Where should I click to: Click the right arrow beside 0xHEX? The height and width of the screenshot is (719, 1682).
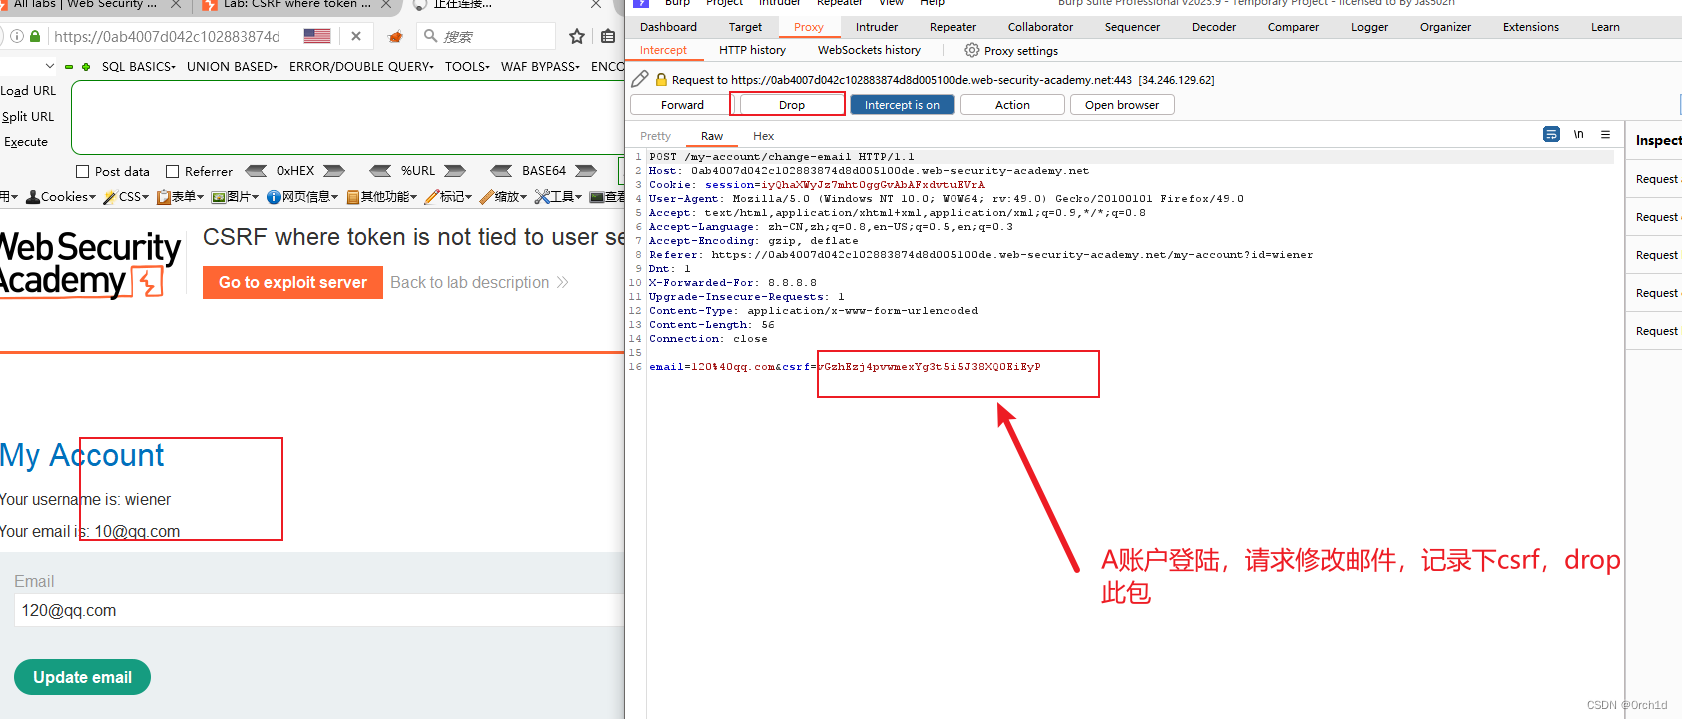click(x=334, y=171)
